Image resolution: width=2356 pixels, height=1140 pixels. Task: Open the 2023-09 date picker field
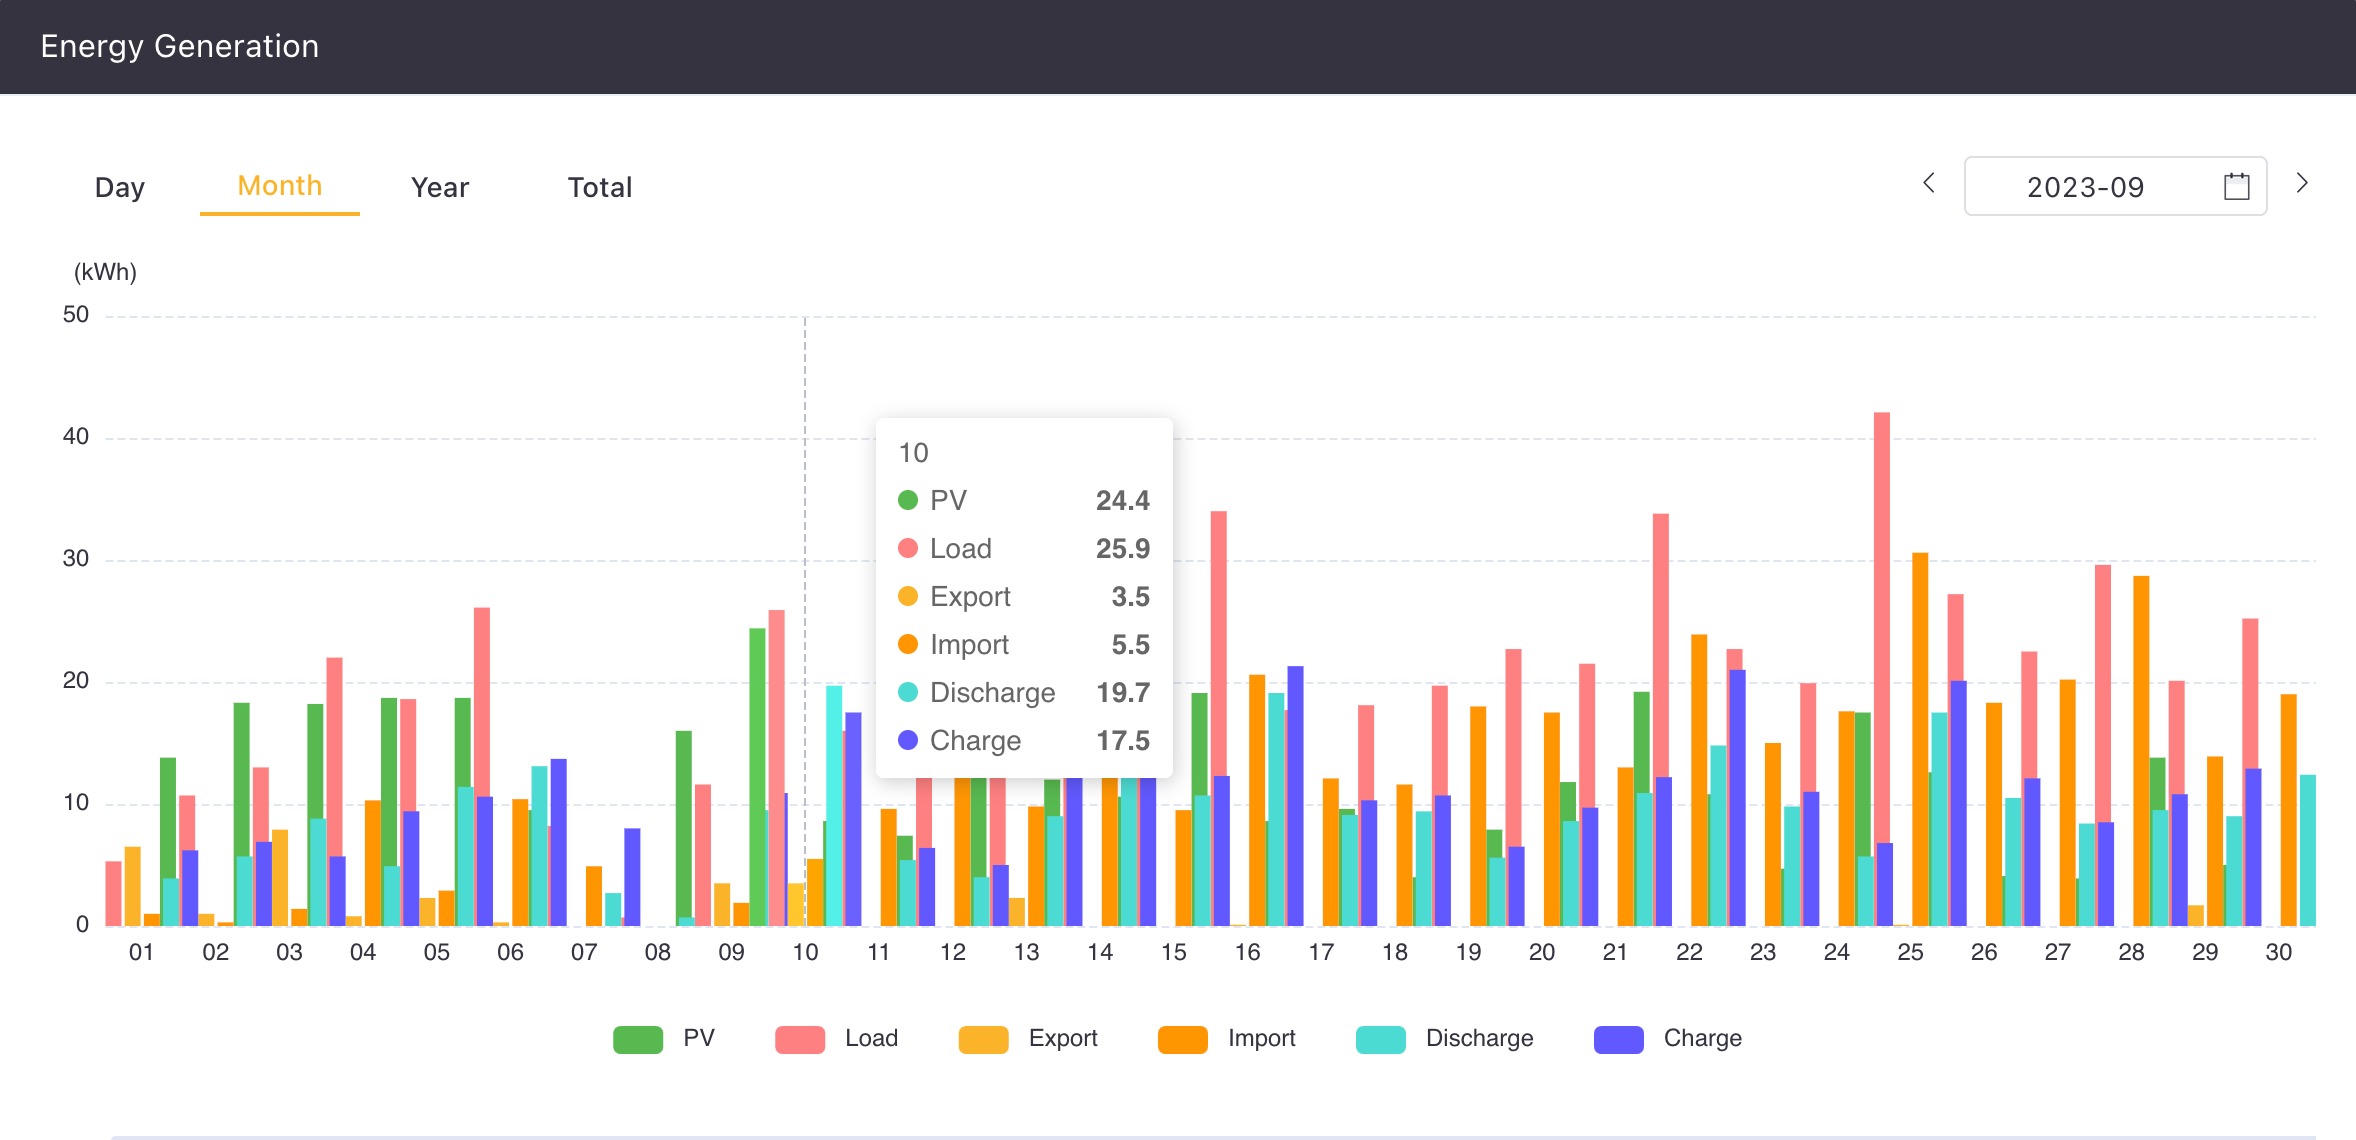click(2085, 187)
